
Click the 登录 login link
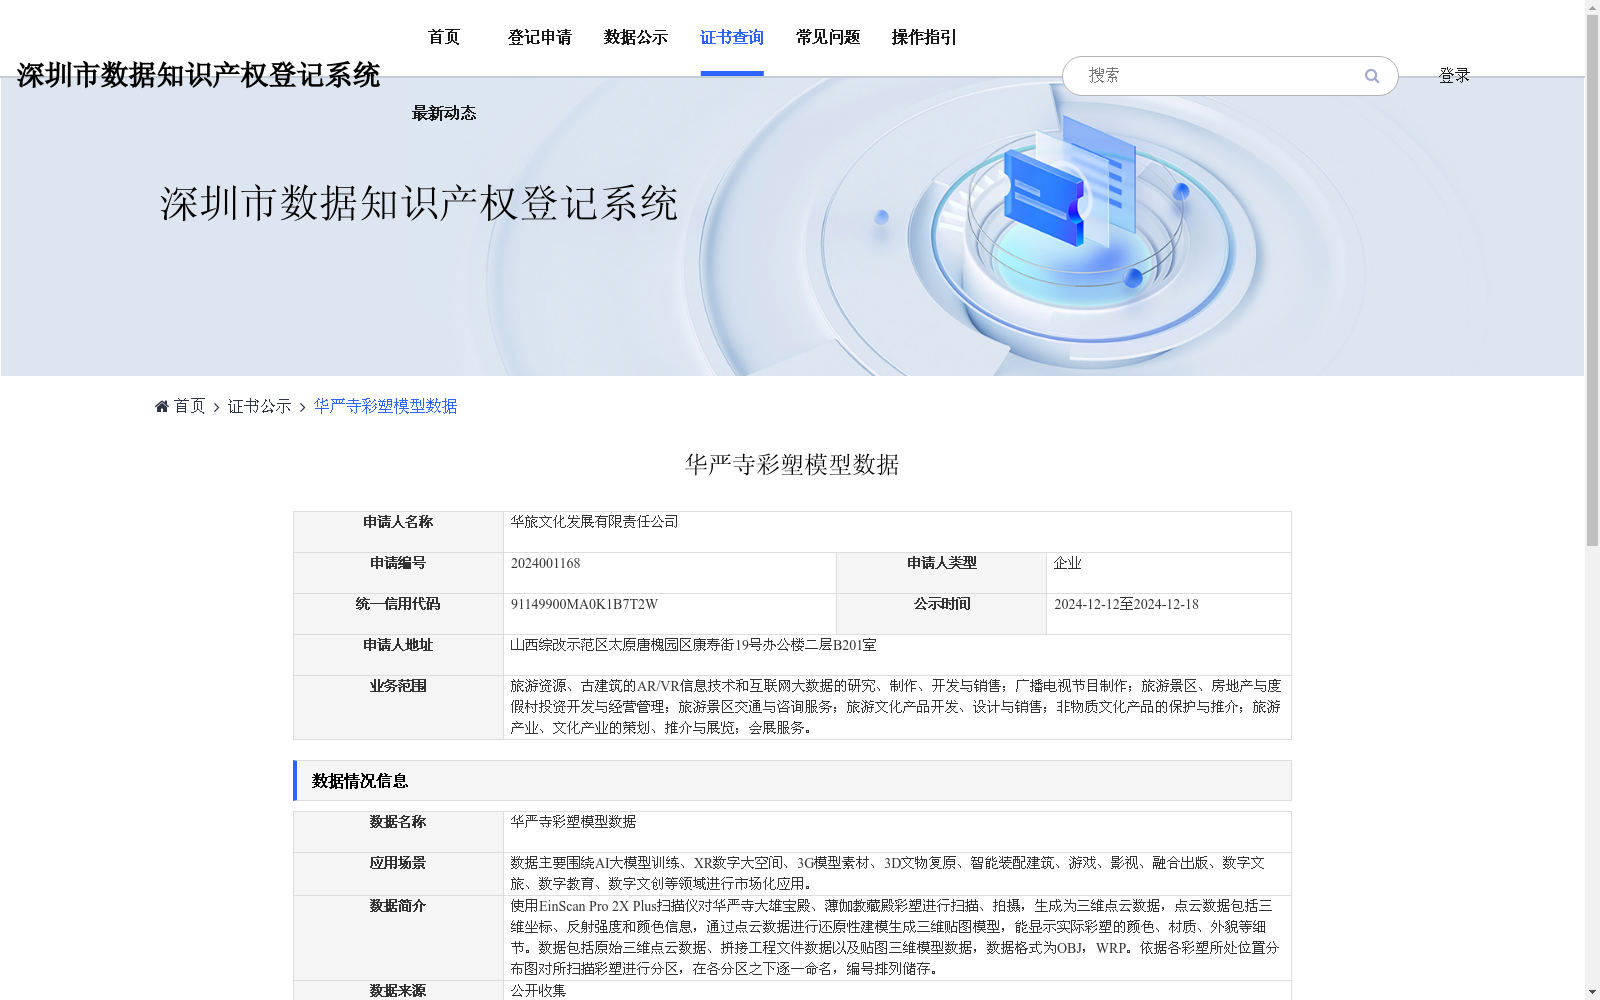pyautogui.click(x=1454, y=76)
